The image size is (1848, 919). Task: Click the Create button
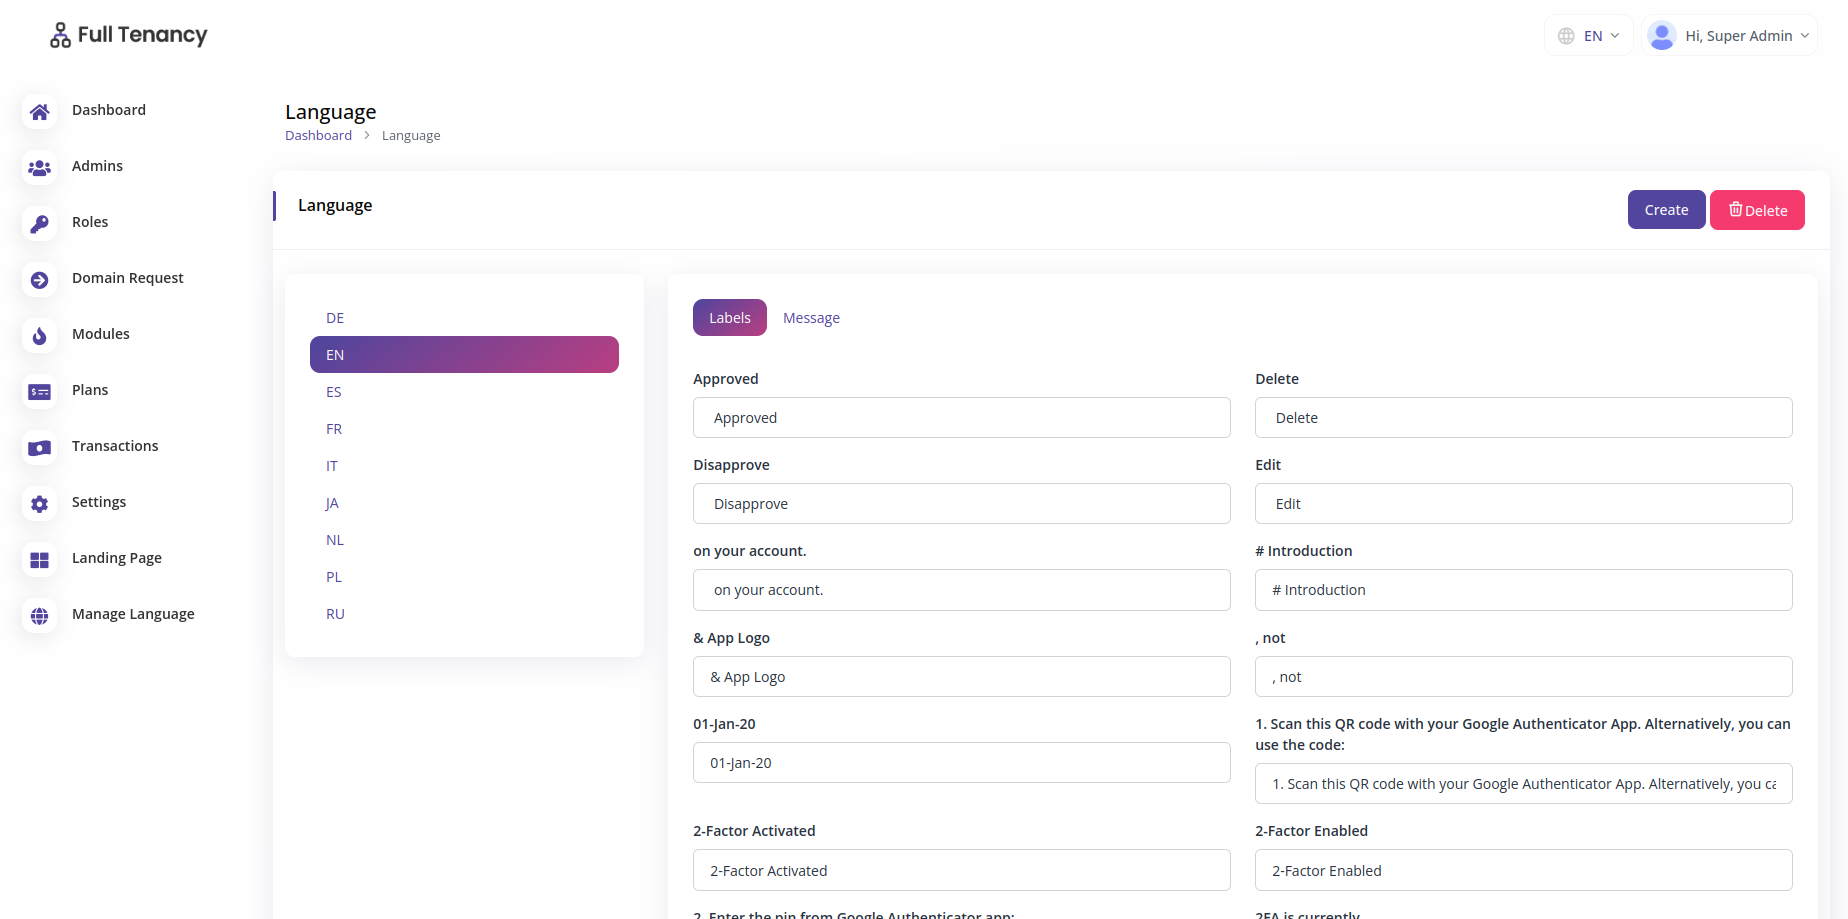click(x=1666, y=210)
